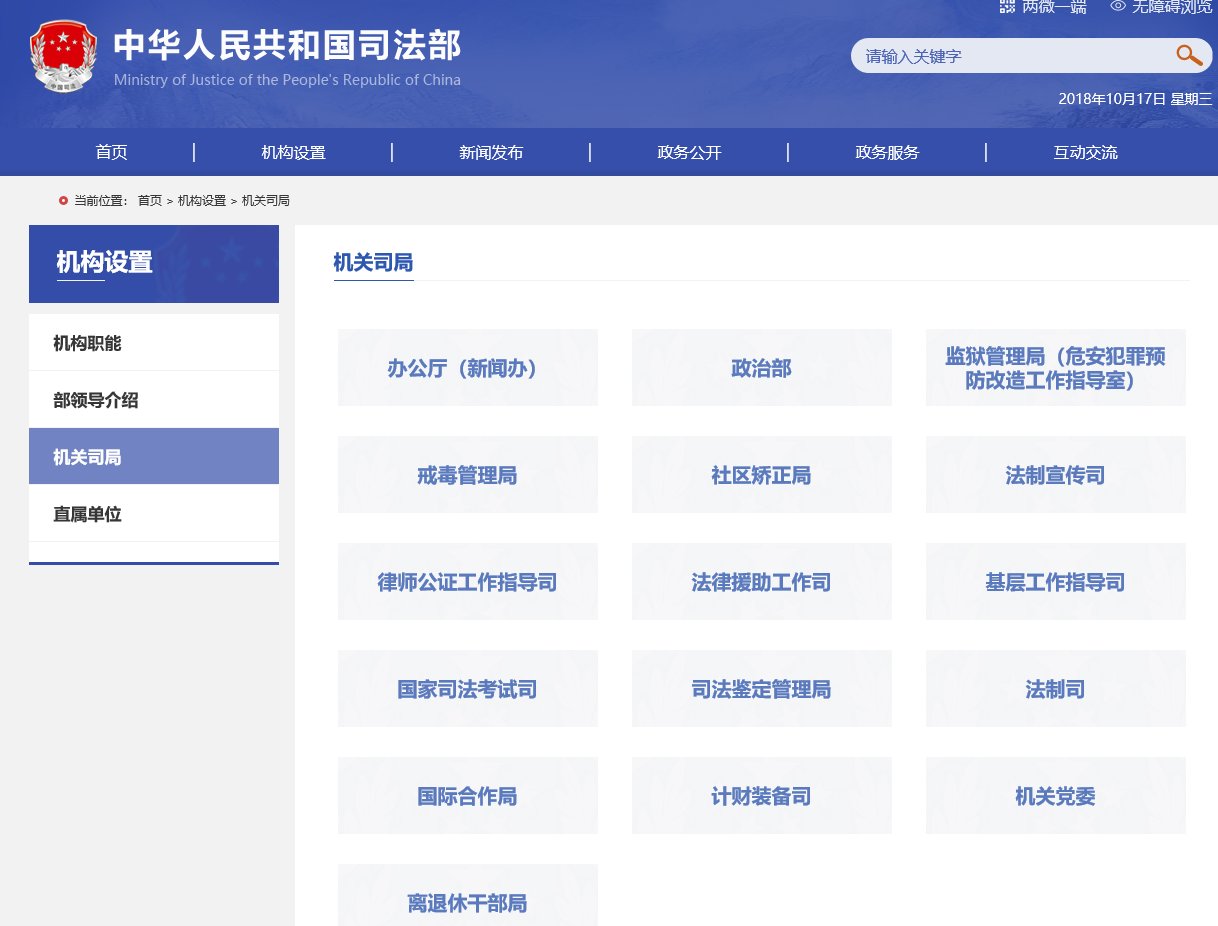Select 互动交流 in the top navigation

click(x=1085, y=152)
